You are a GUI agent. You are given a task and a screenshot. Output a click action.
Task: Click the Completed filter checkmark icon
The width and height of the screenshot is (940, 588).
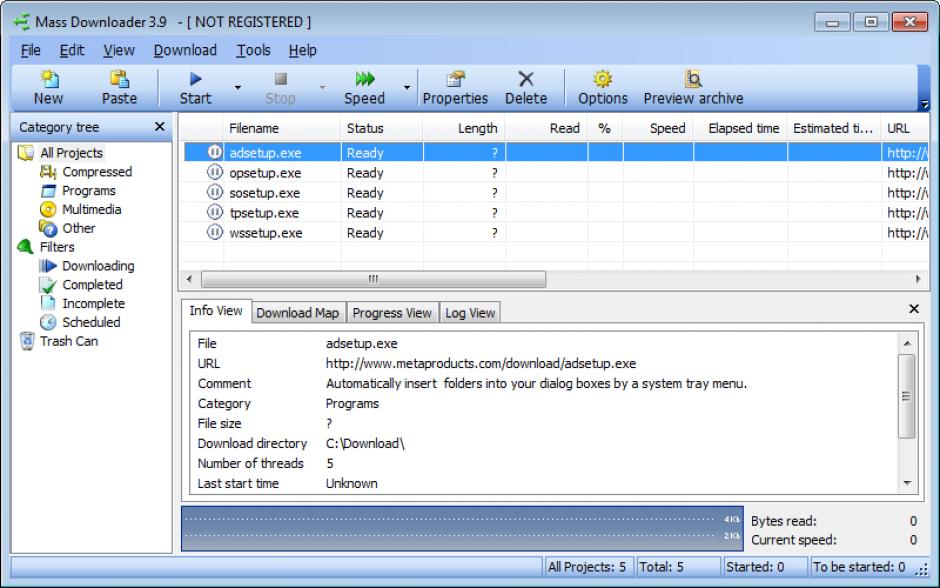pos(48,285)
